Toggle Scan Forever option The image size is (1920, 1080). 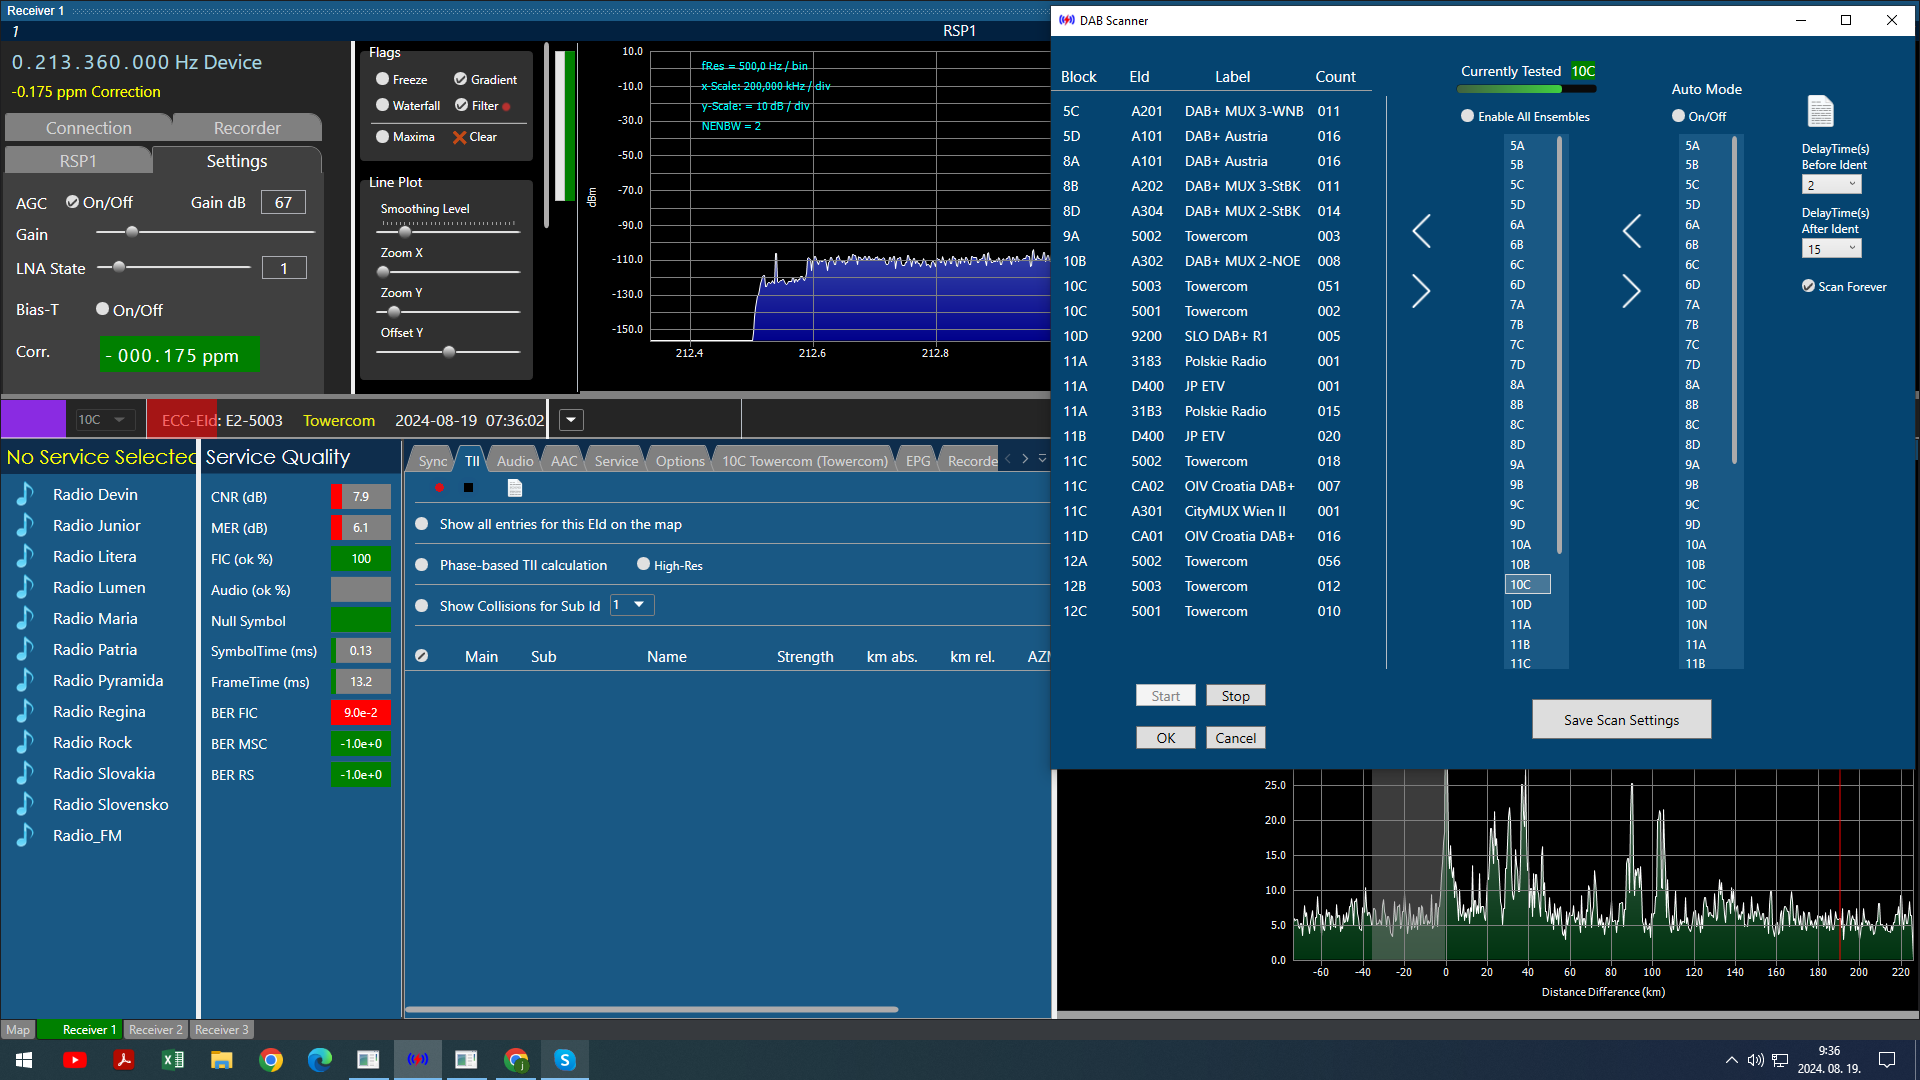1808,286
